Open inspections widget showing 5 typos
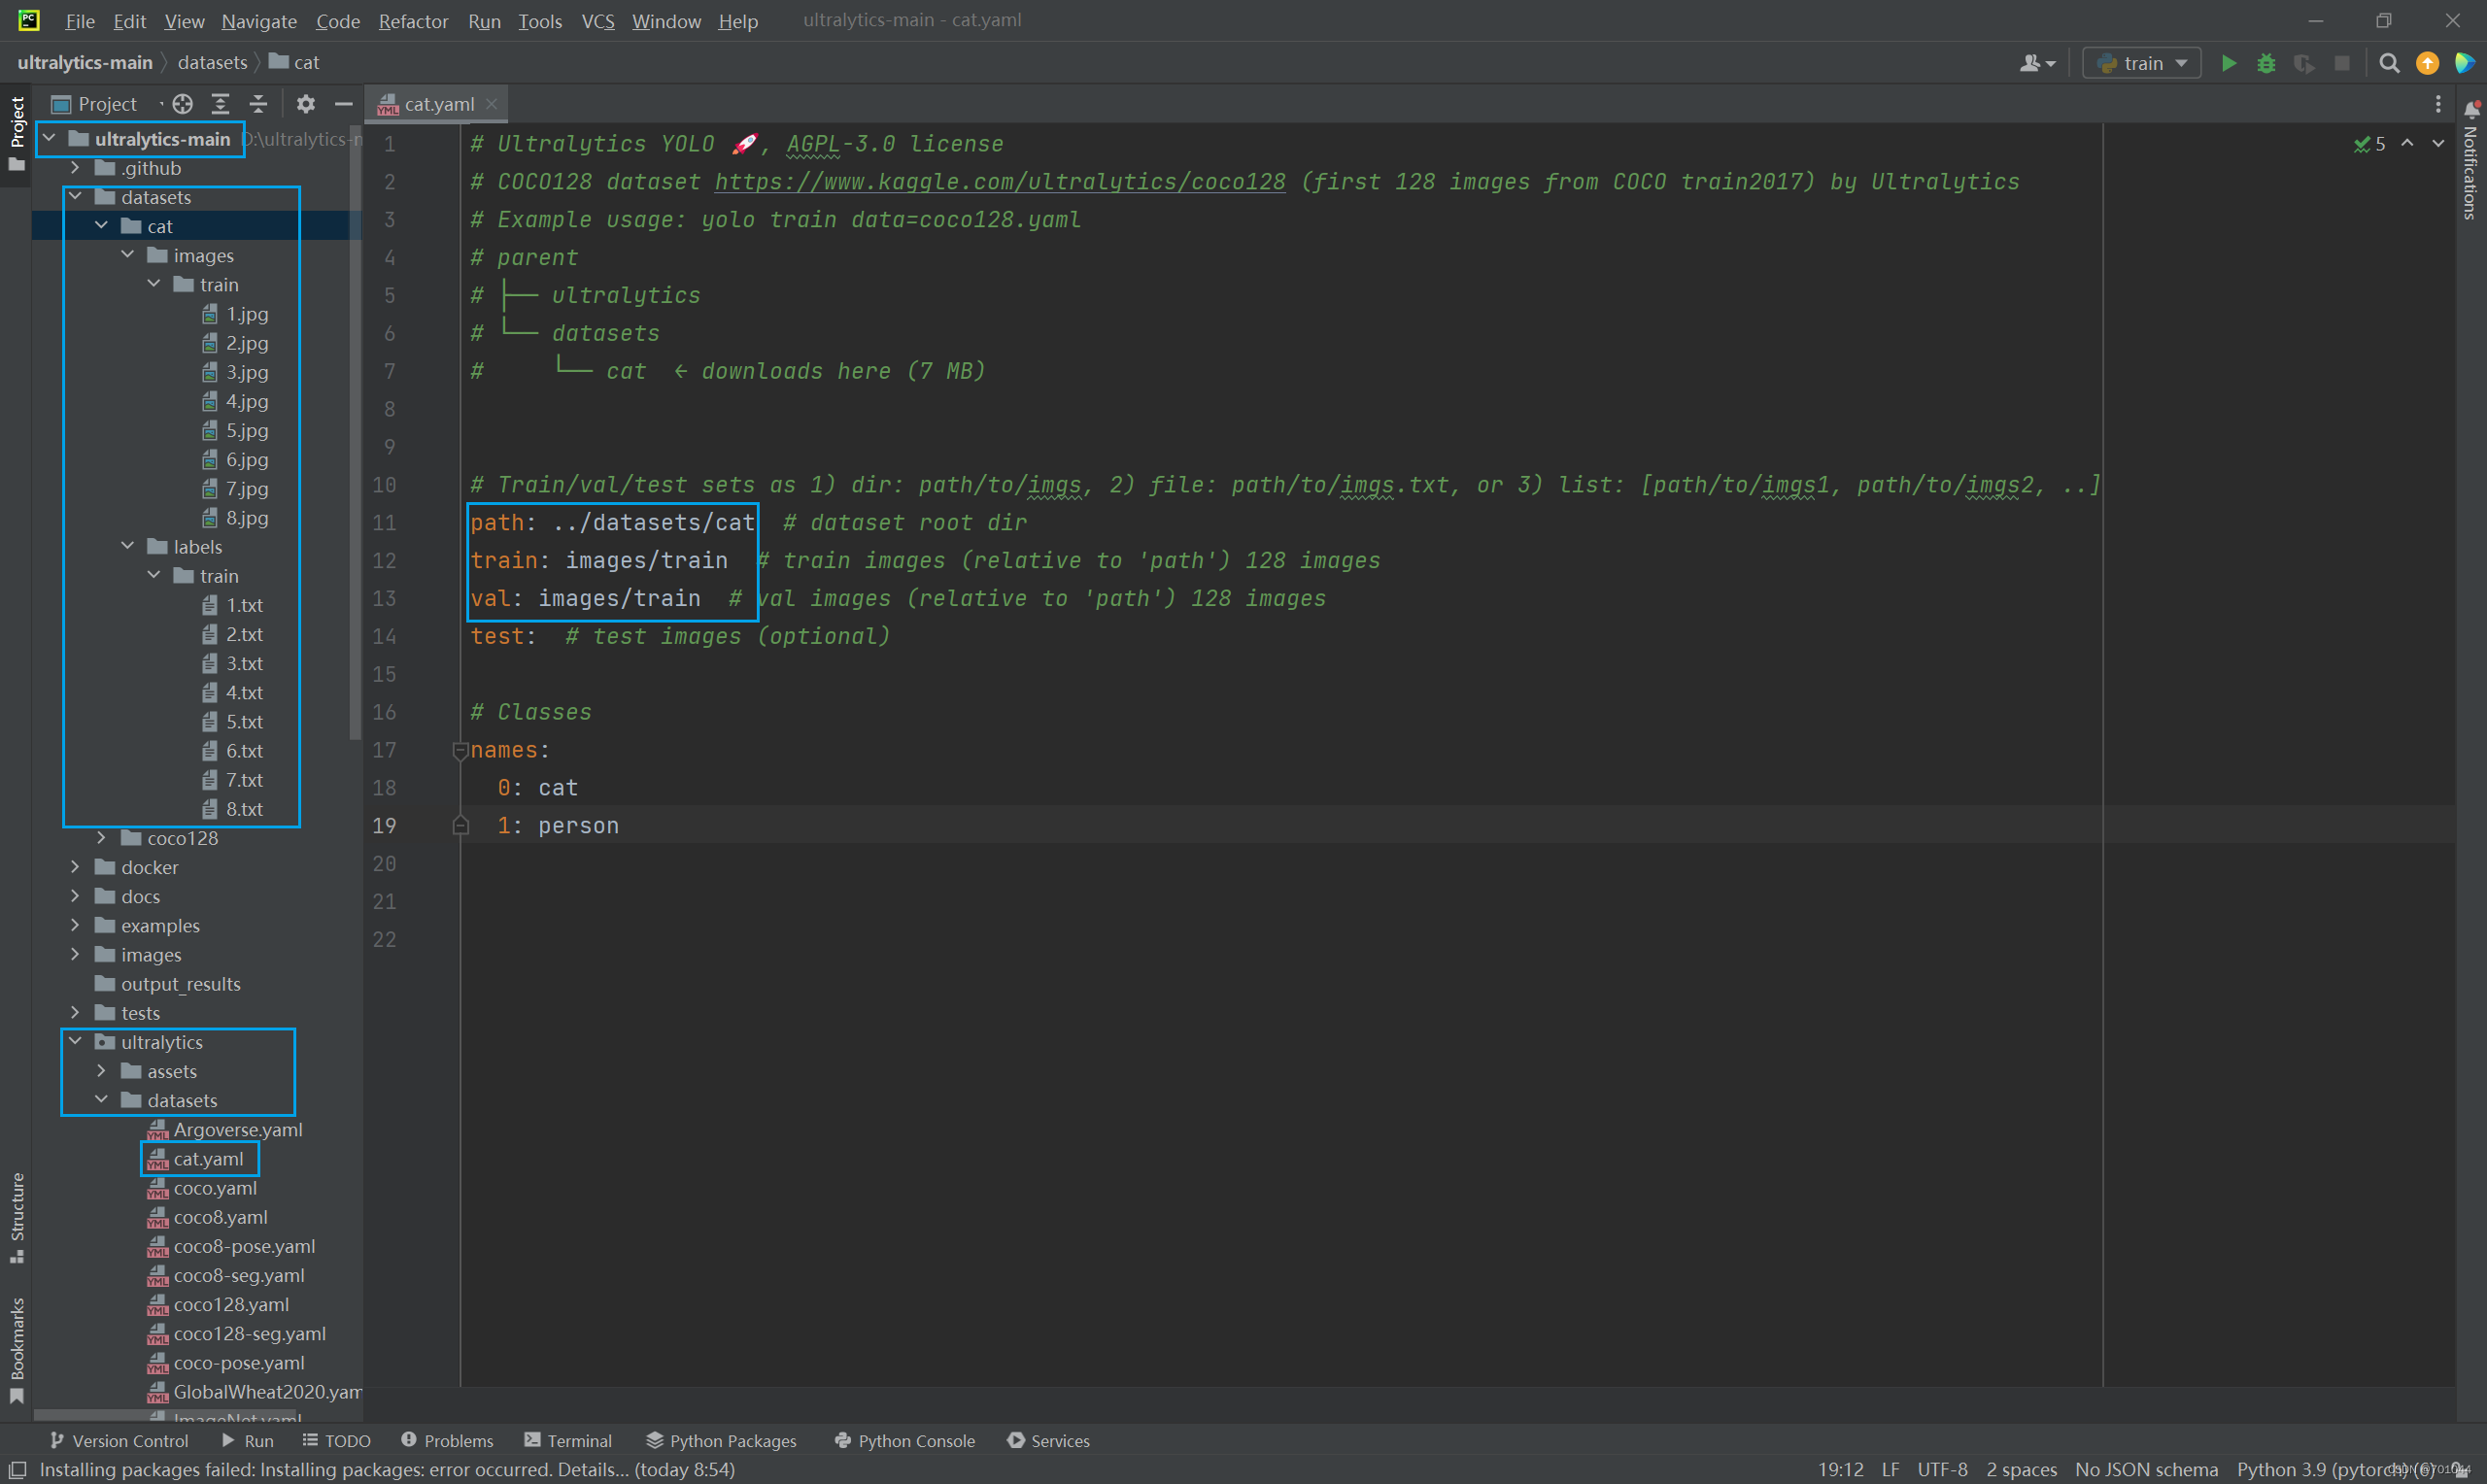This screenshot has height=1484, width=2487. [x=2369, y=144]
